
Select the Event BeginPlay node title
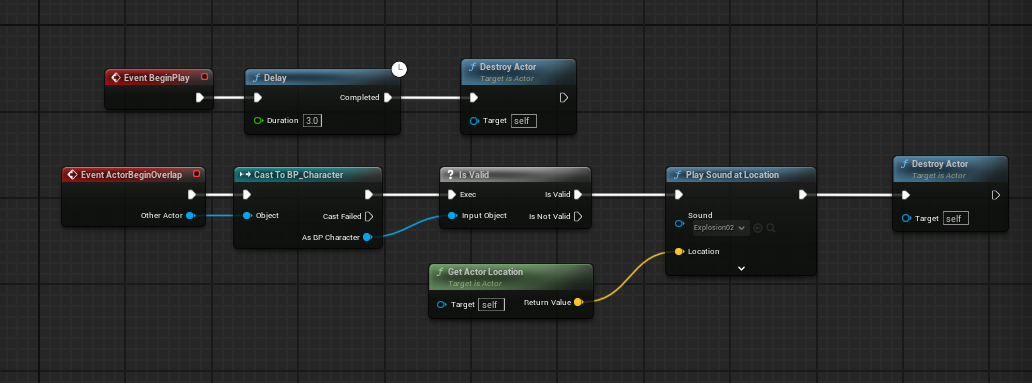pyautogui.click(x=157, y=78)
